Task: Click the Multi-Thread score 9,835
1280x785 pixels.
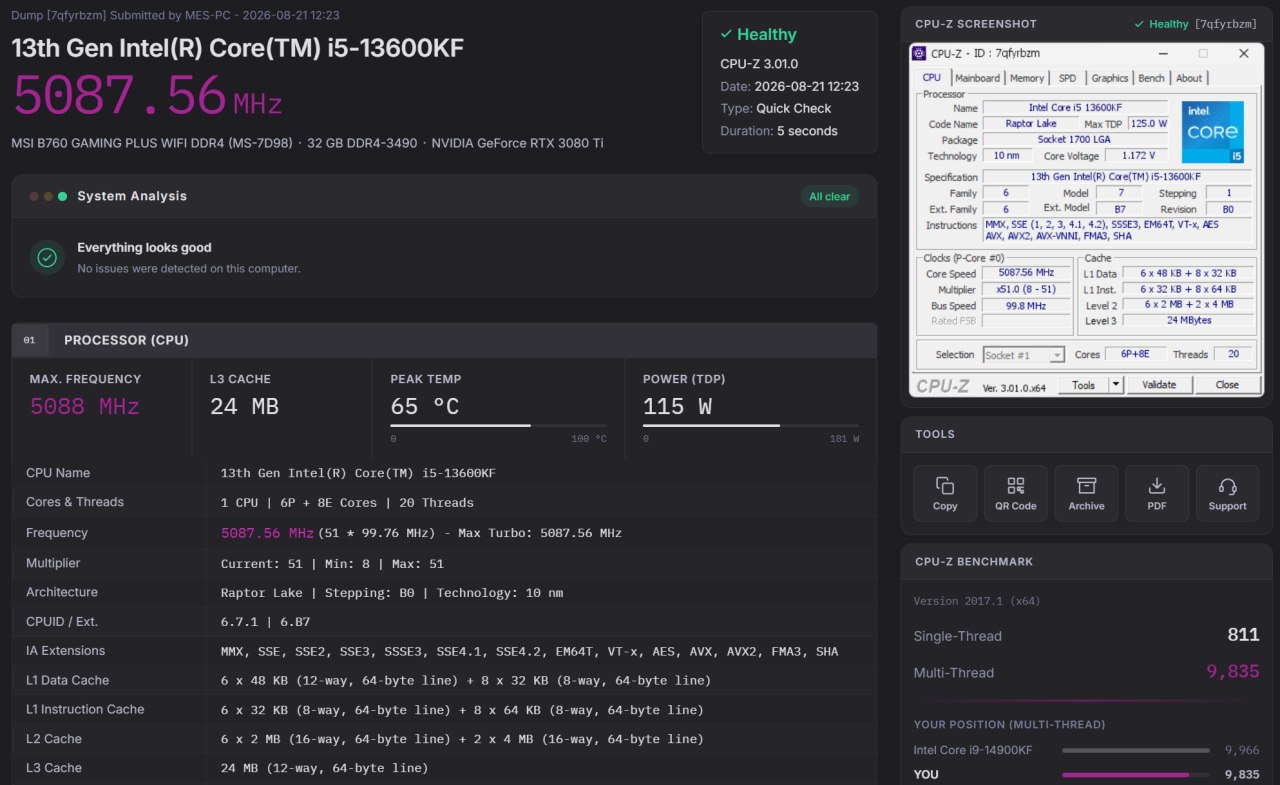Action: (1232, 672)
